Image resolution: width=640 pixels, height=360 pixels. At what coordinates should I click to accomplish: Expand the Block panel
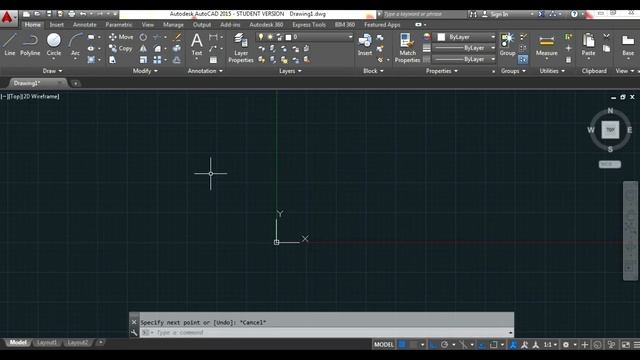pyautogui.click(x=373, y=71)
